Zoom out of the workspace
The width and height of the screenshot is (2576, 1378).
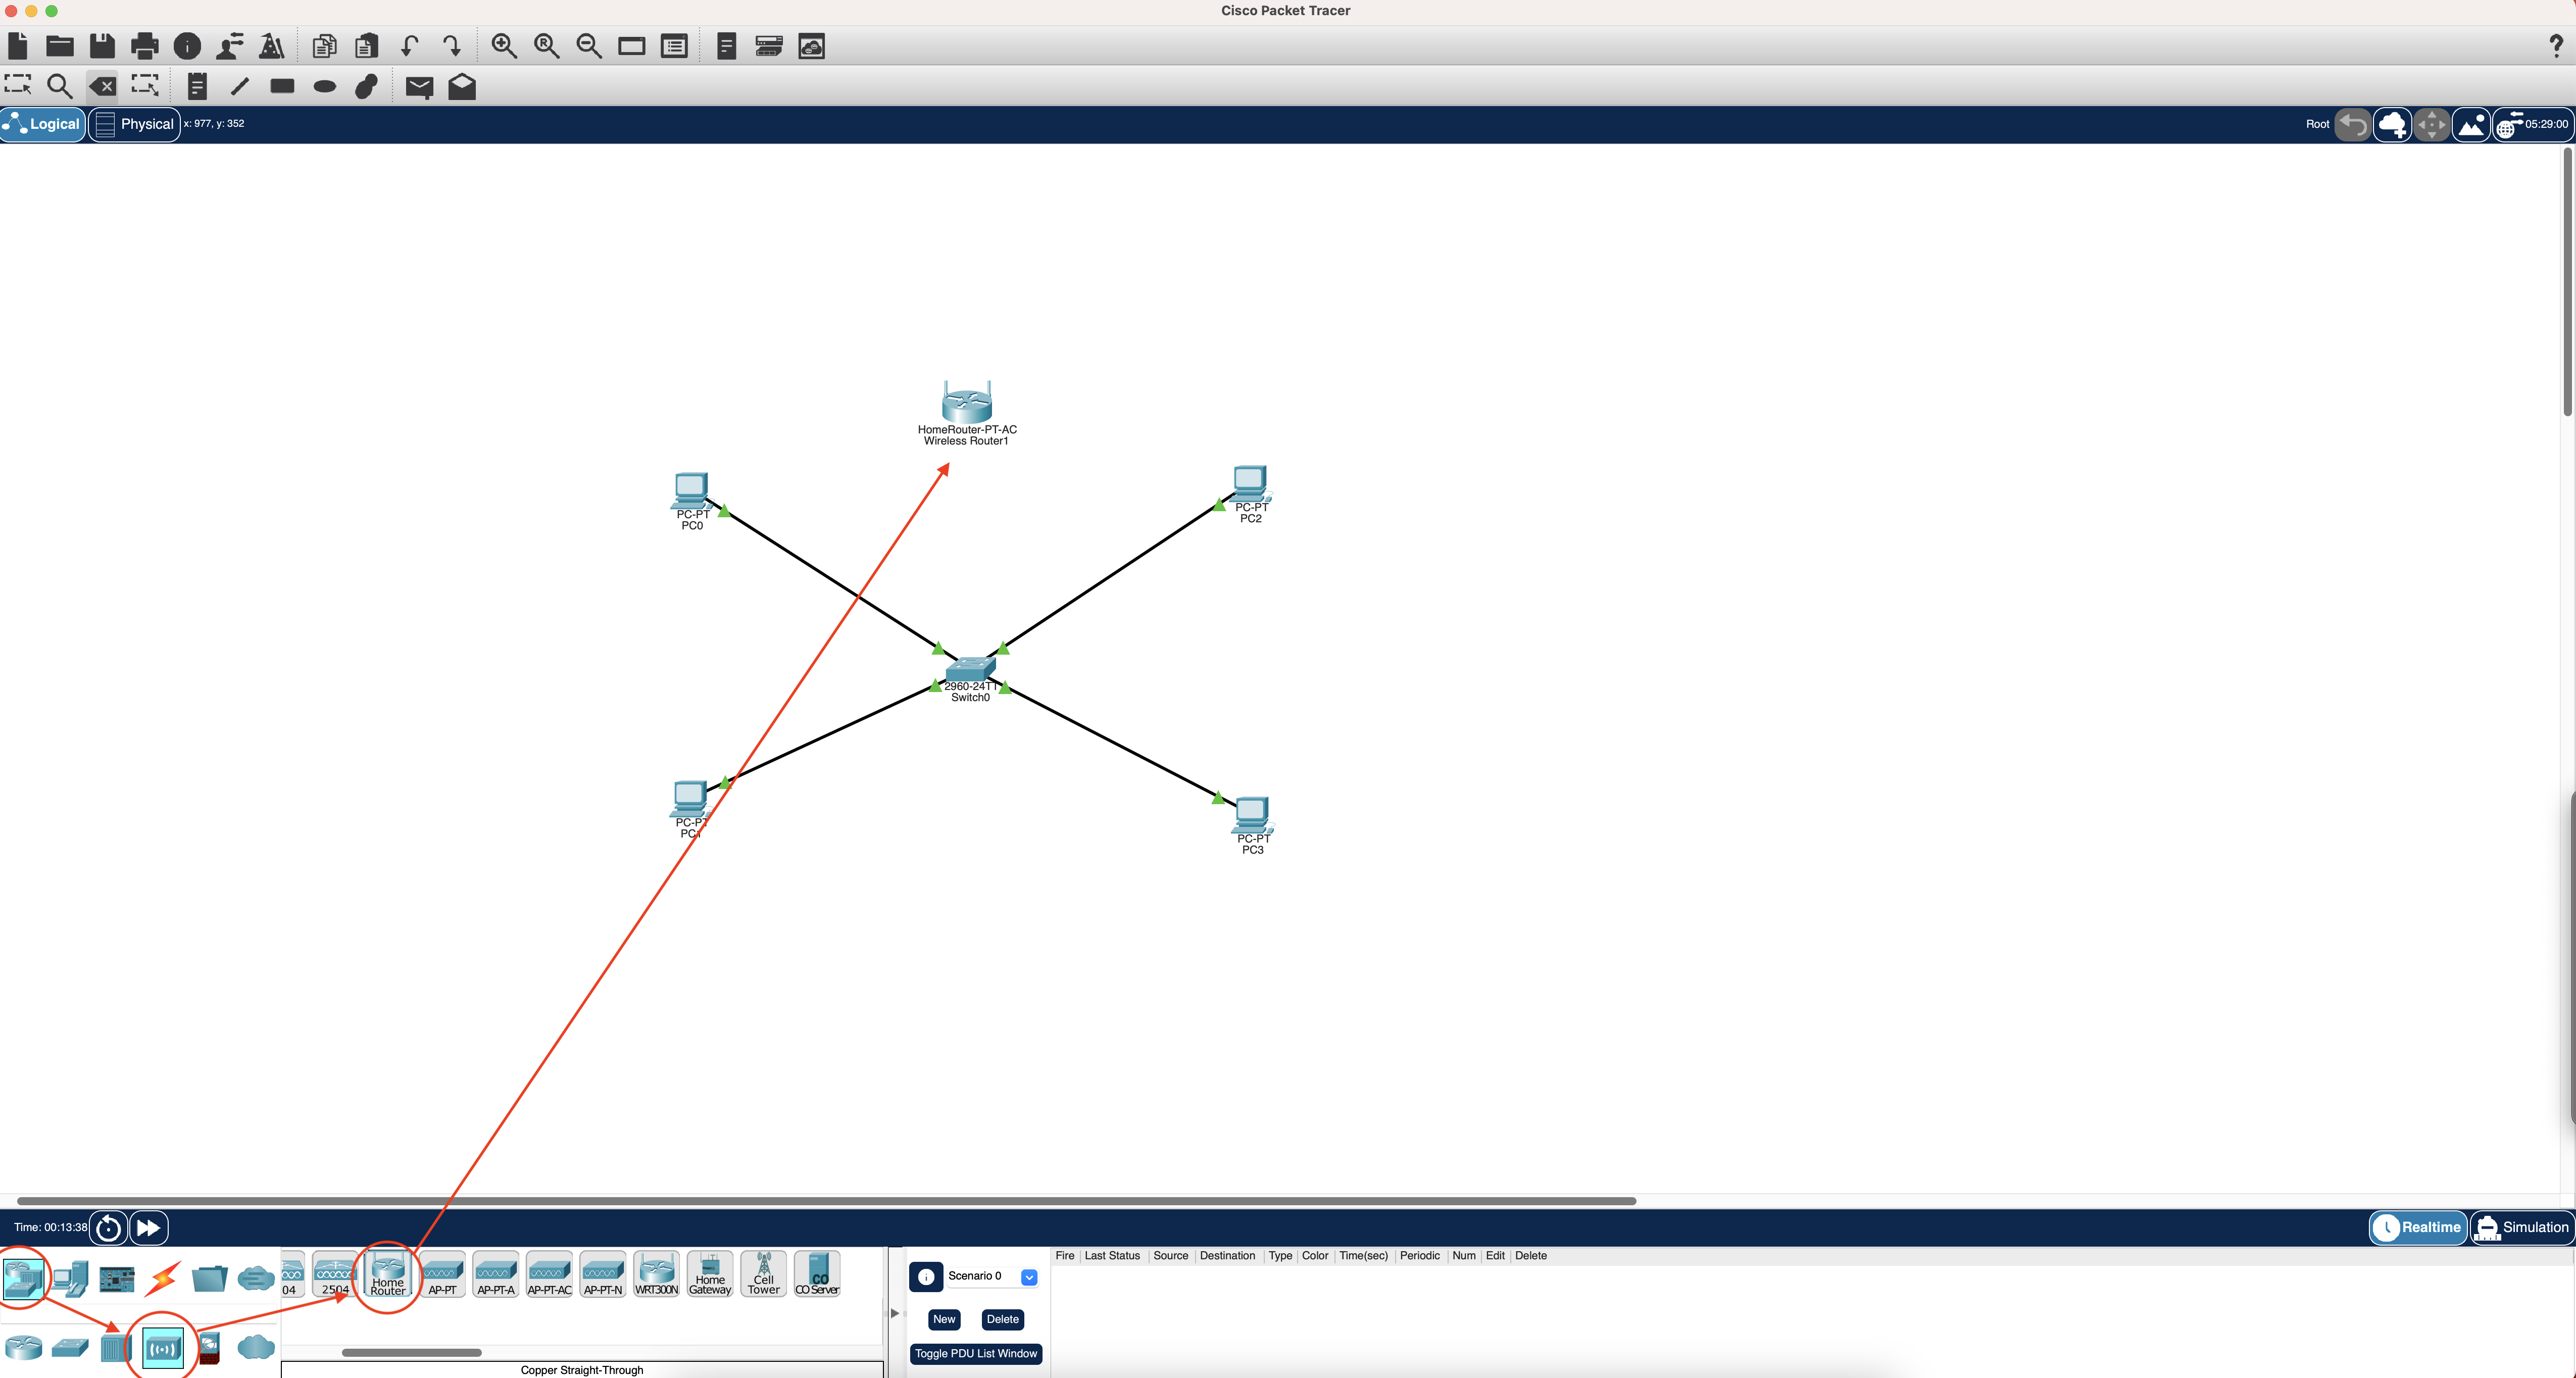(589, 46)
